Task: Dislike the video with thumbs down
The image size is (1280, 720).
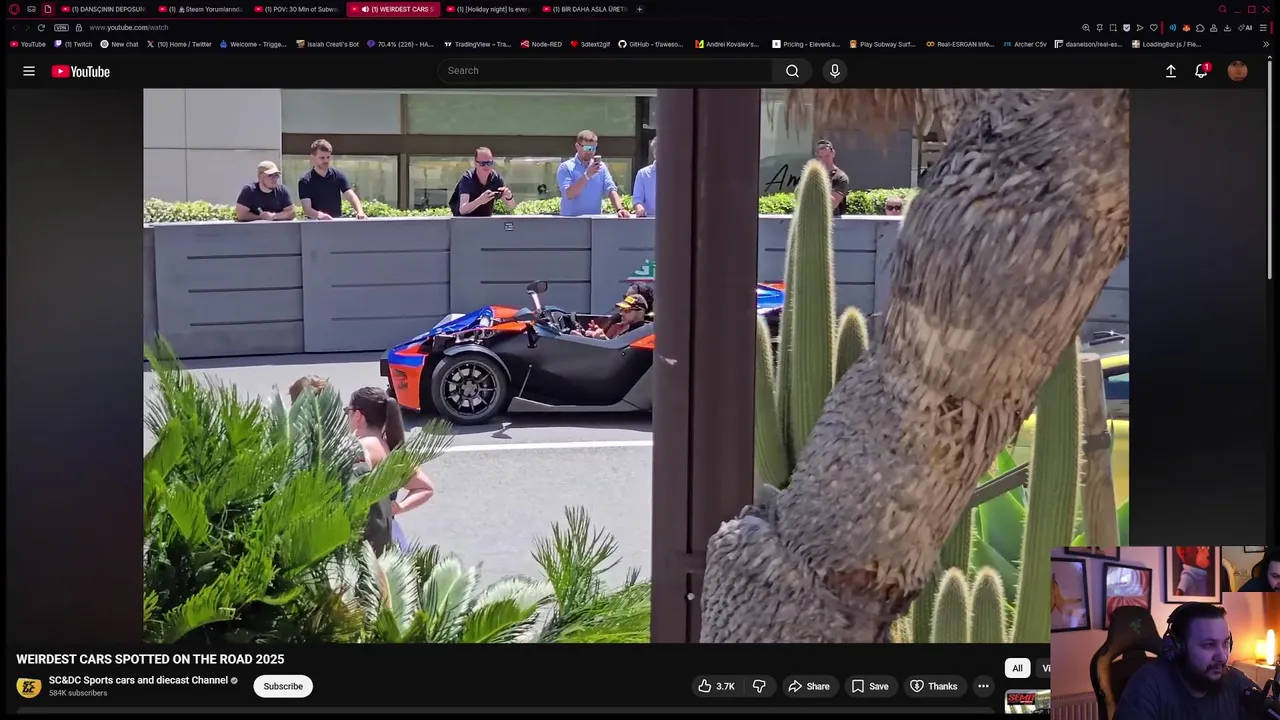Action: 759,686
